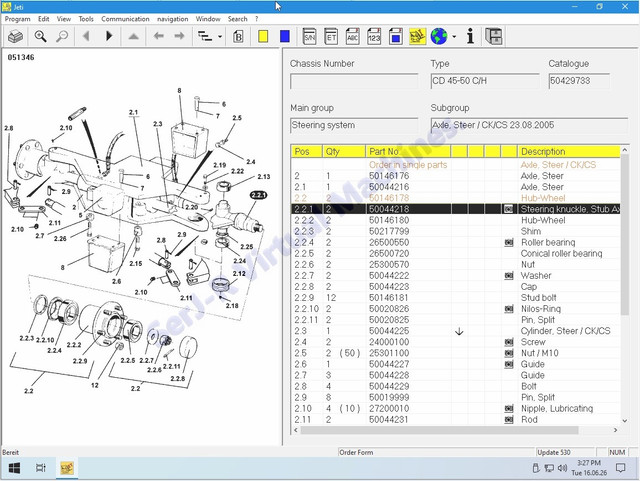Screen dimensions: 640x481
Task: Click the zoom in magnifier icon
Action: click(40, 36)
